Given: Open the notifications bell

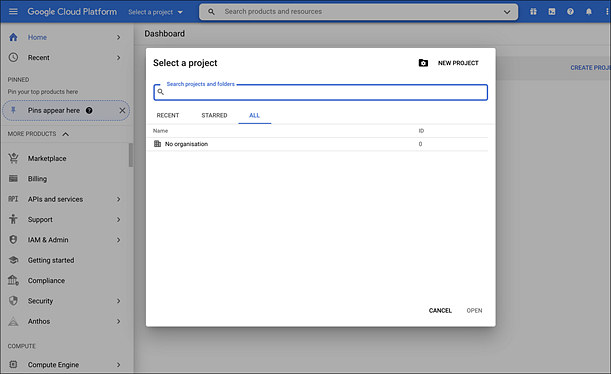Looking at the screenshot, I should [589, 12].
